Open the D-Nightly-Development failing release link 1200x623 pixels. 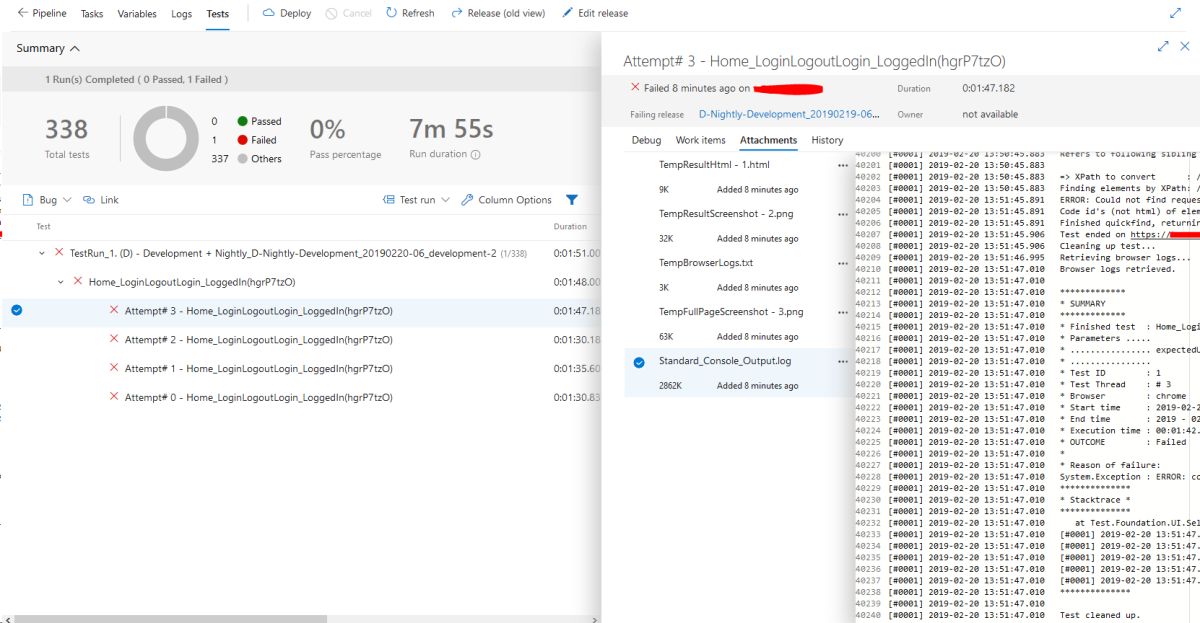(x=789, y=115)
